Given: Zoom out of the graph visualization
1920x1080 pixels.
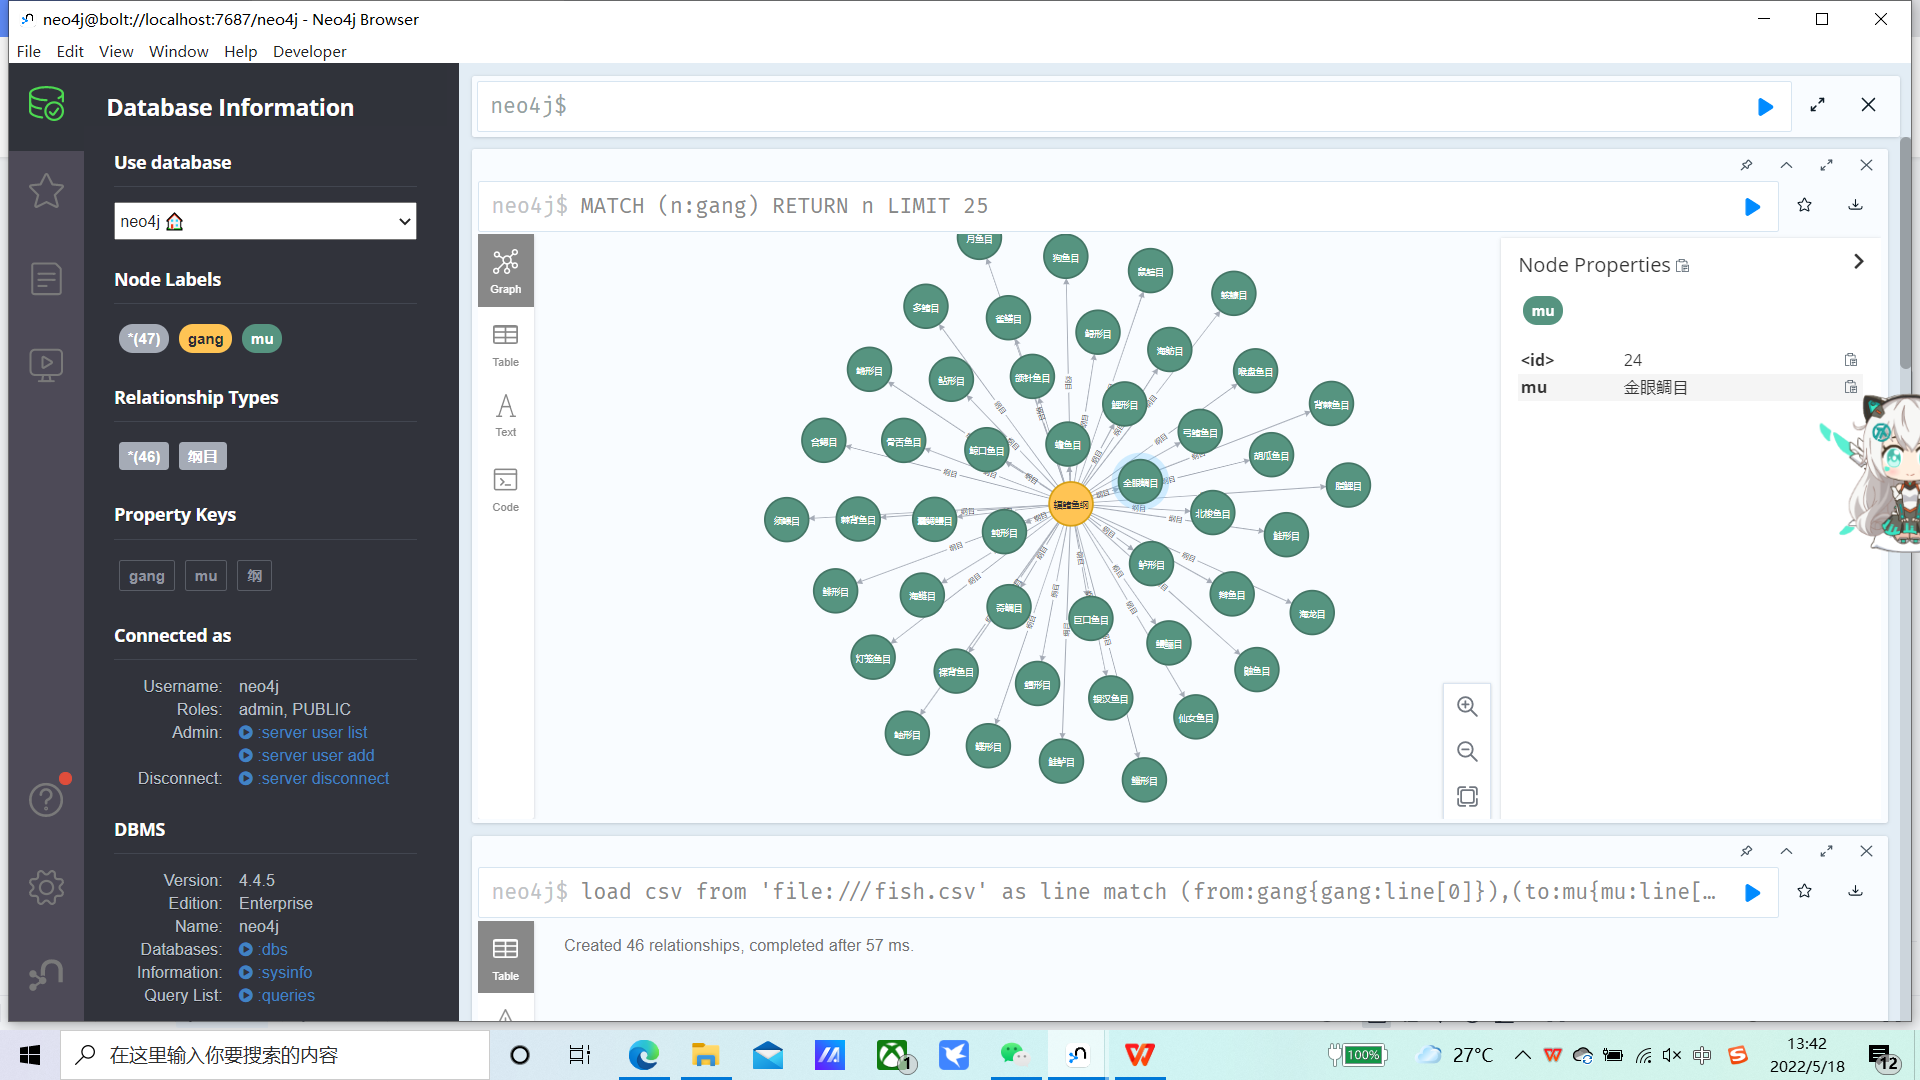Looking at the screenshot, I should pyautogui.click(x=1467, y=752).
